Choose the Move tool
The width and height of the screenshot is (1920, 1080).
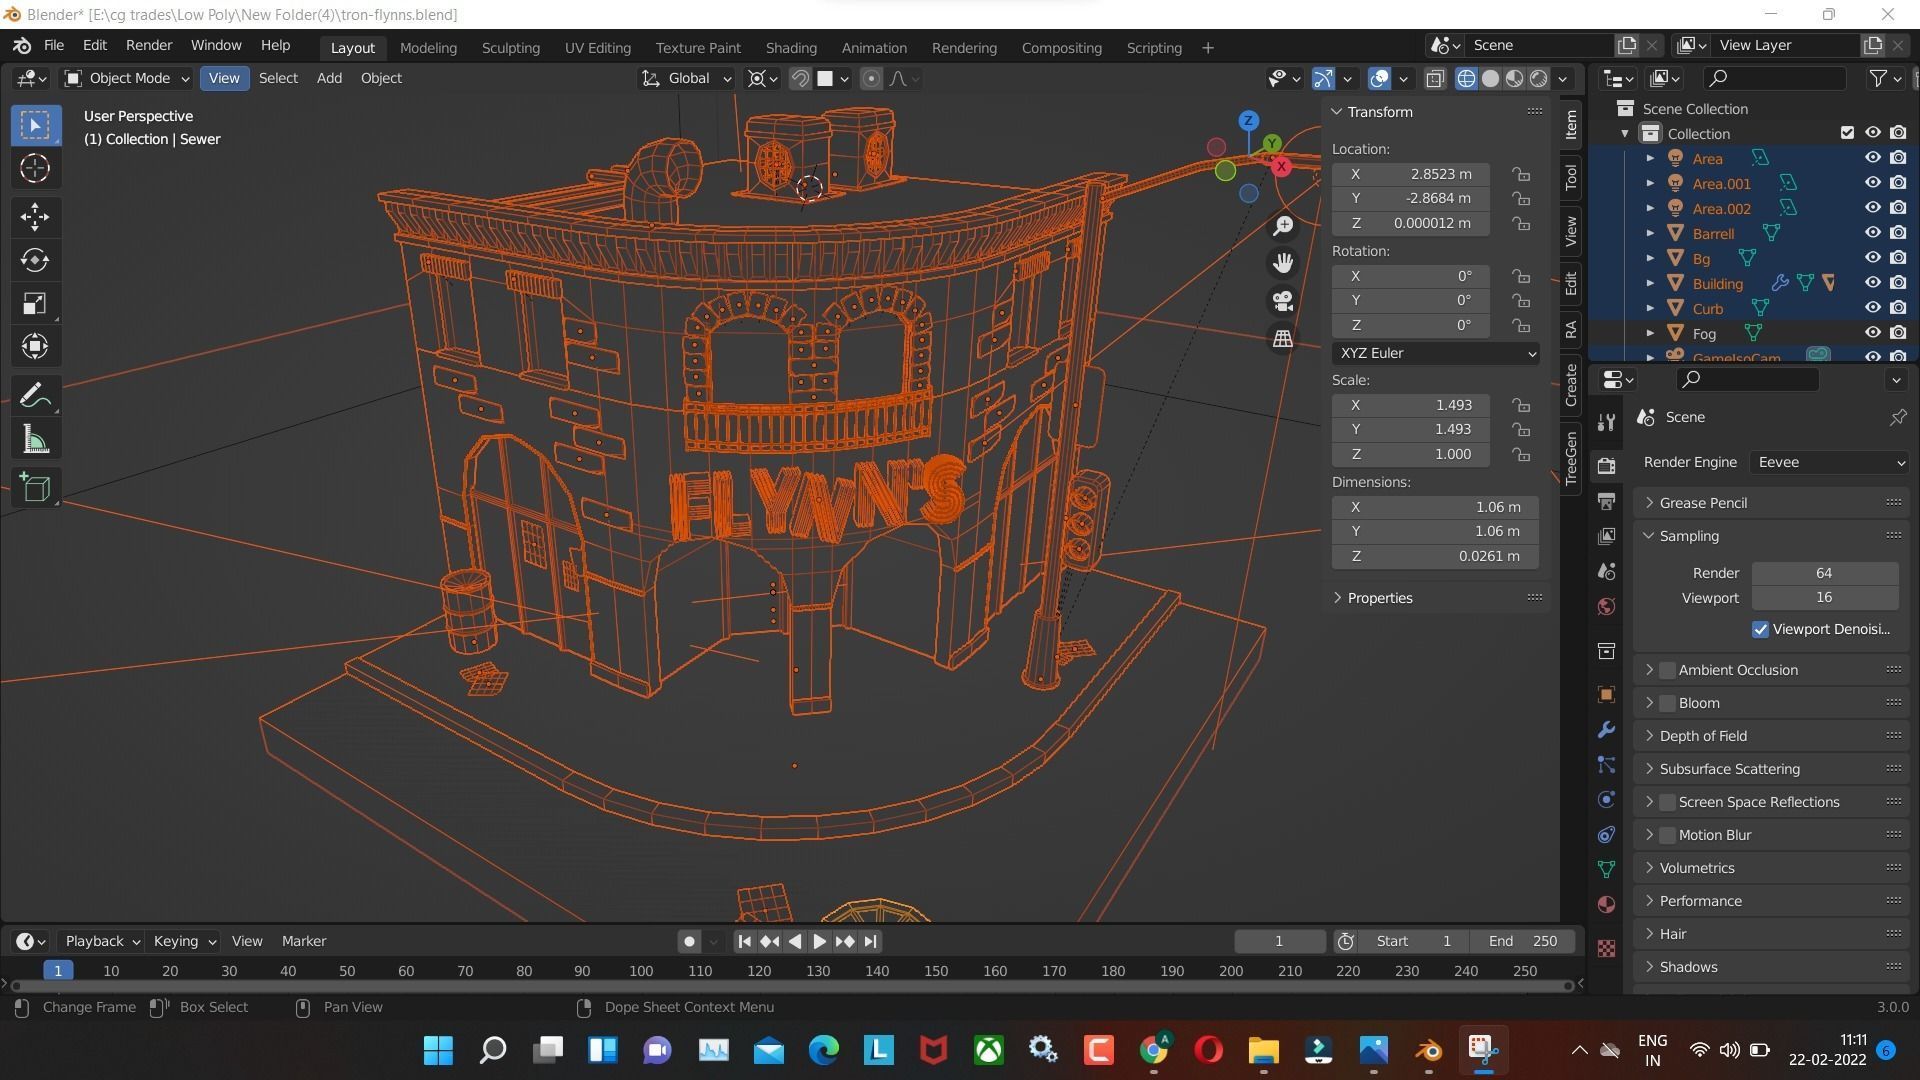tap(35, 217)
